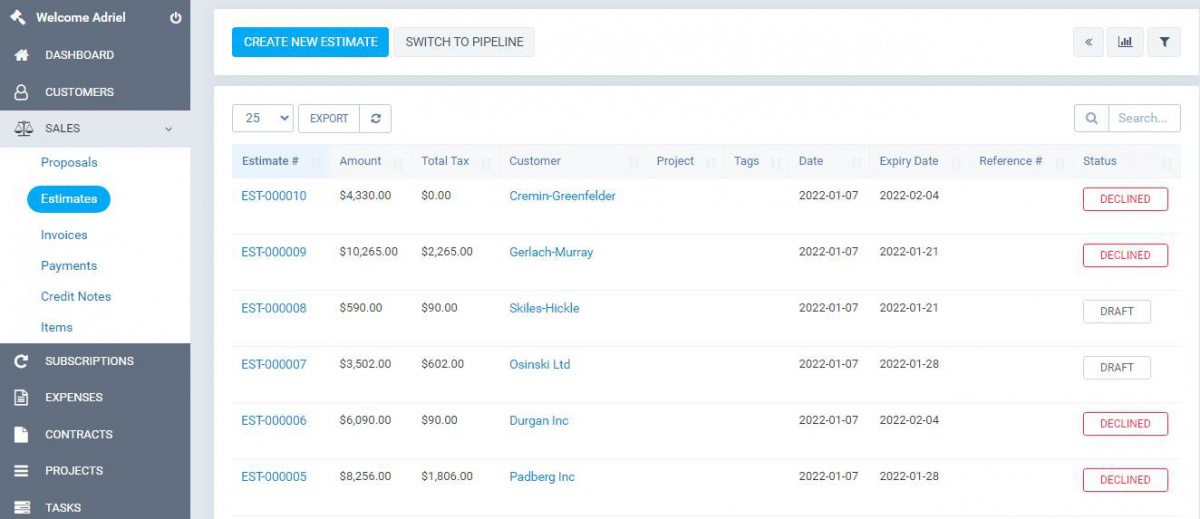Show the estimates chart icon

(1125, 42)
